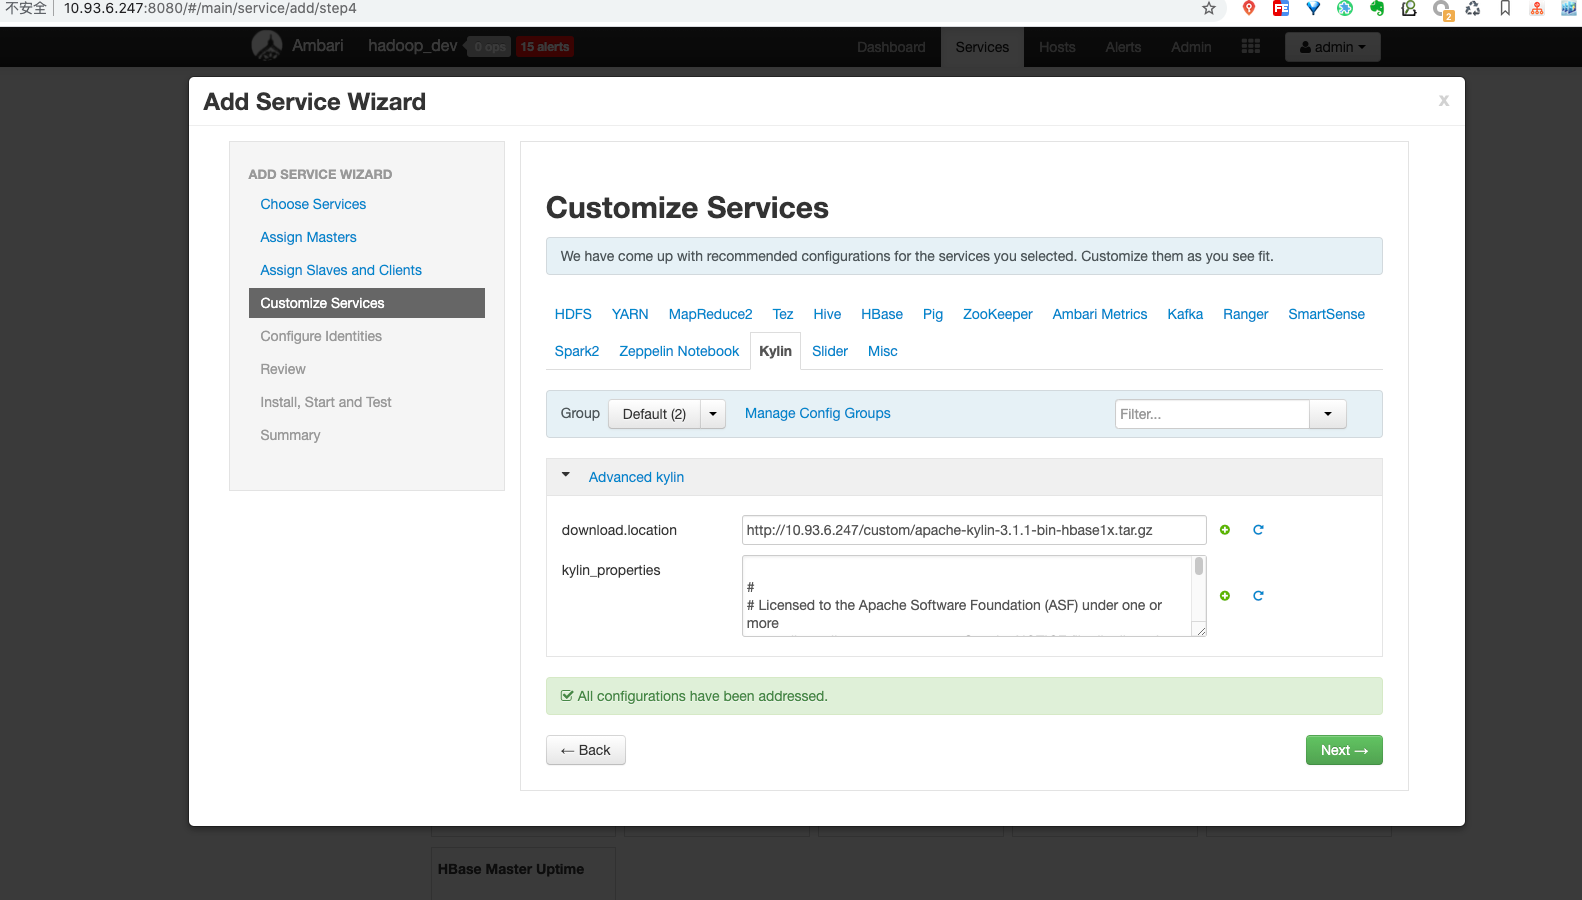Open the recycle arrows extension icon

tap(1473, 9)
